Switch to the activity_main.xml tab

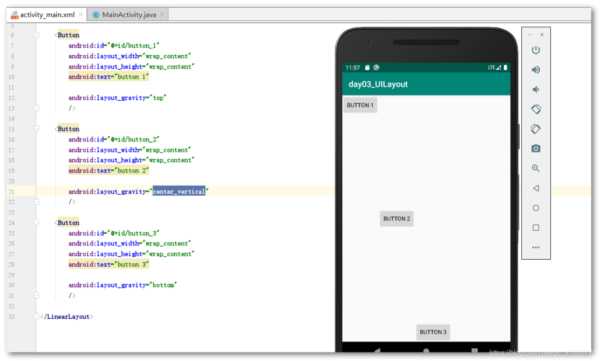click(x=47, y=15)
